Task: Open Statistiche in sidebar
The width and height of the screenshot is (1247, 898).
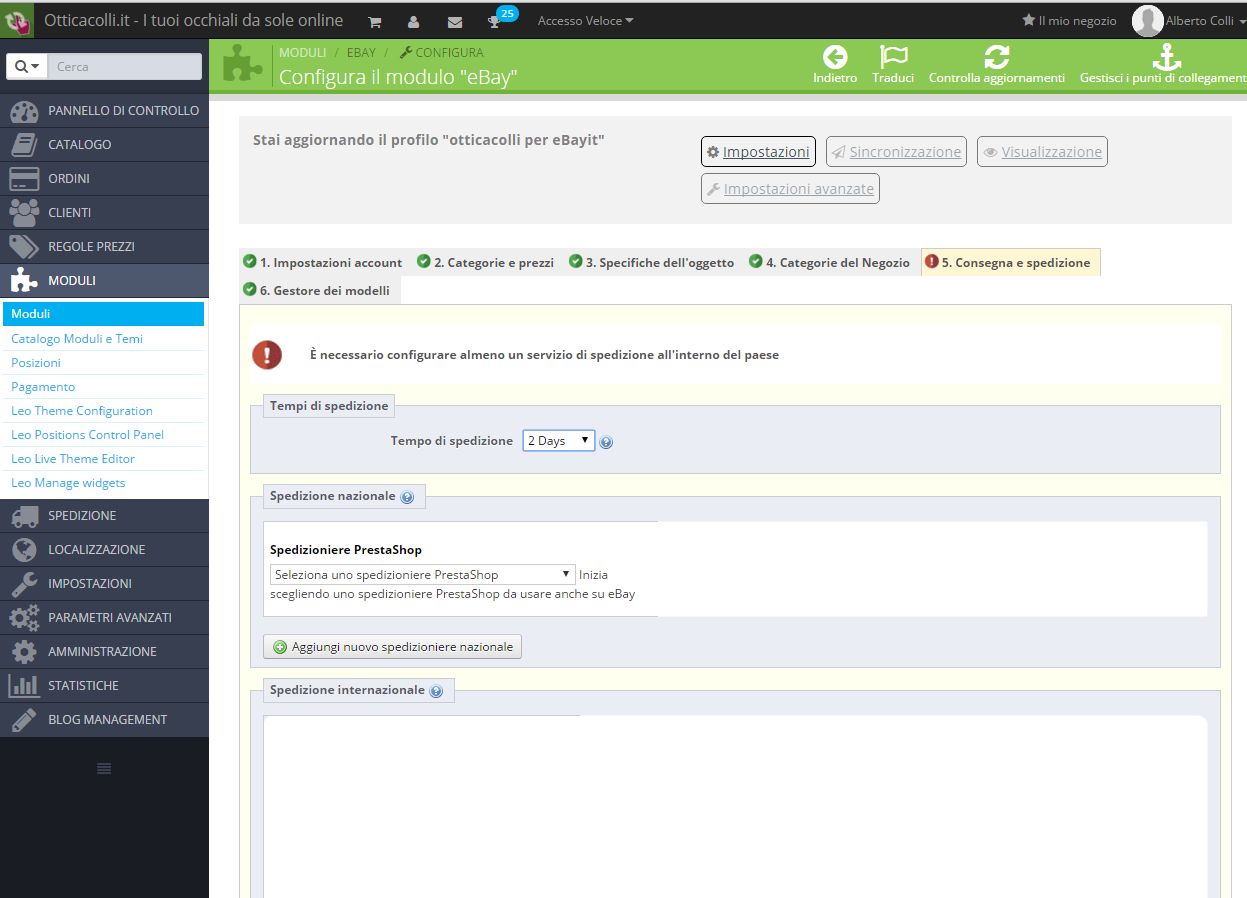Action: pyautogui.click(x=104, y=686)
